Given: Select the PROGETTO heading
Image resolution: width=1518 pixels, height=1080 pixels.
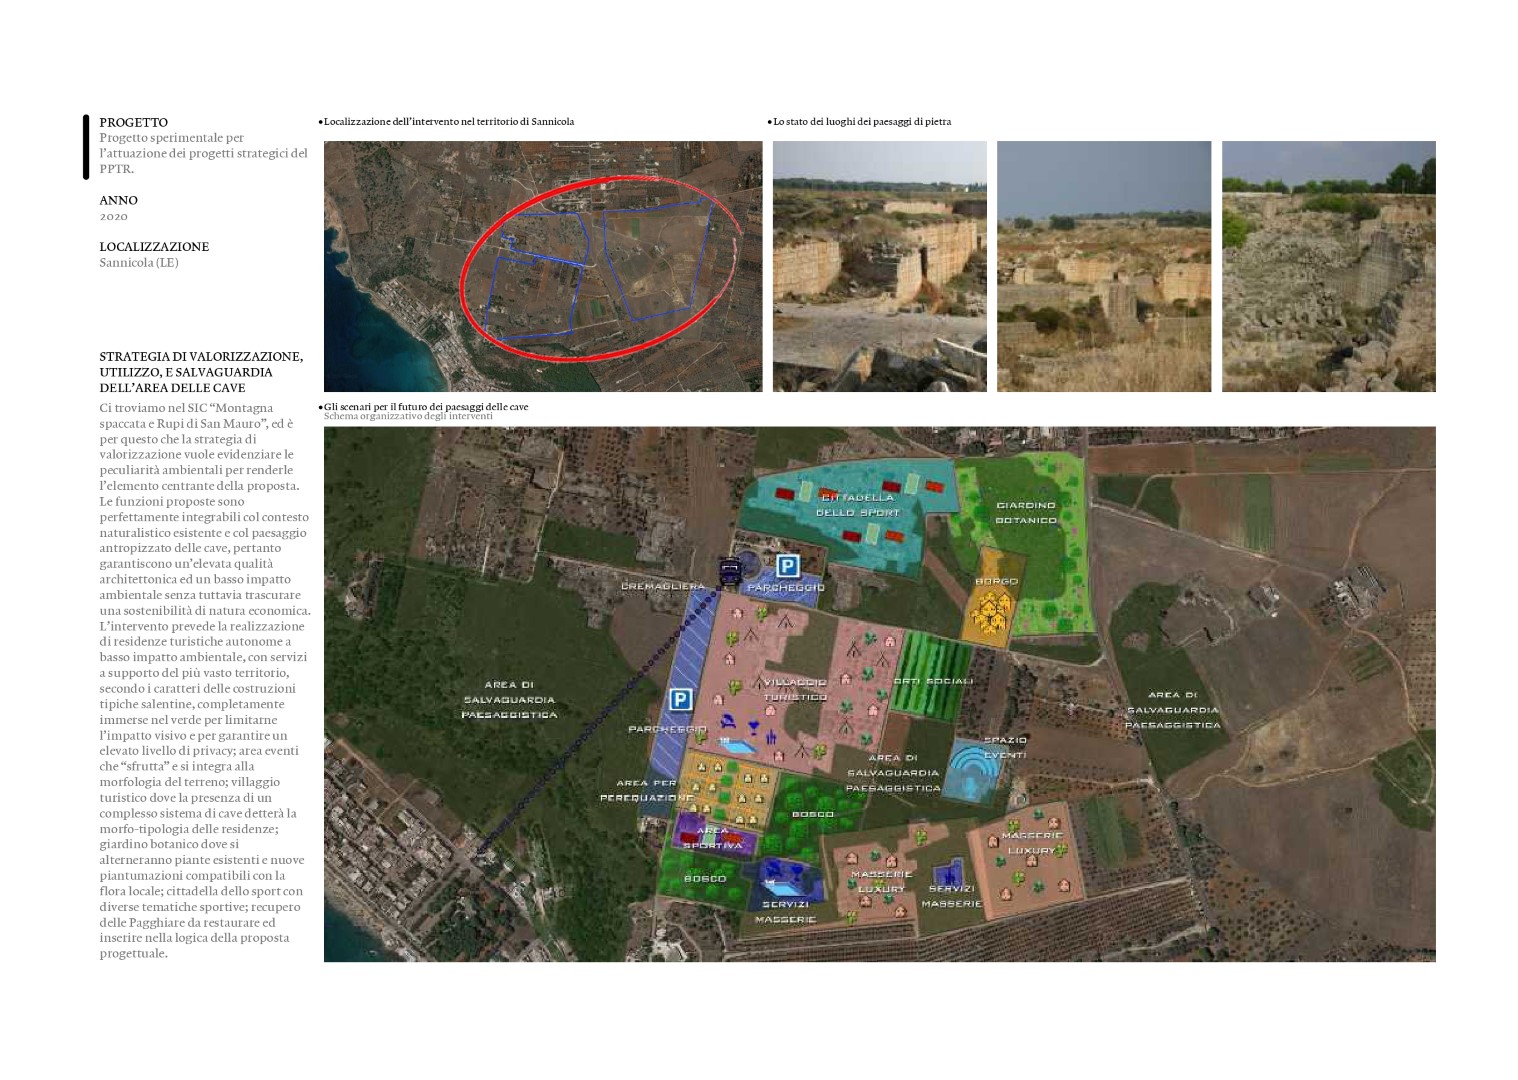Looking at the screenshot, I should pos(134,122).
